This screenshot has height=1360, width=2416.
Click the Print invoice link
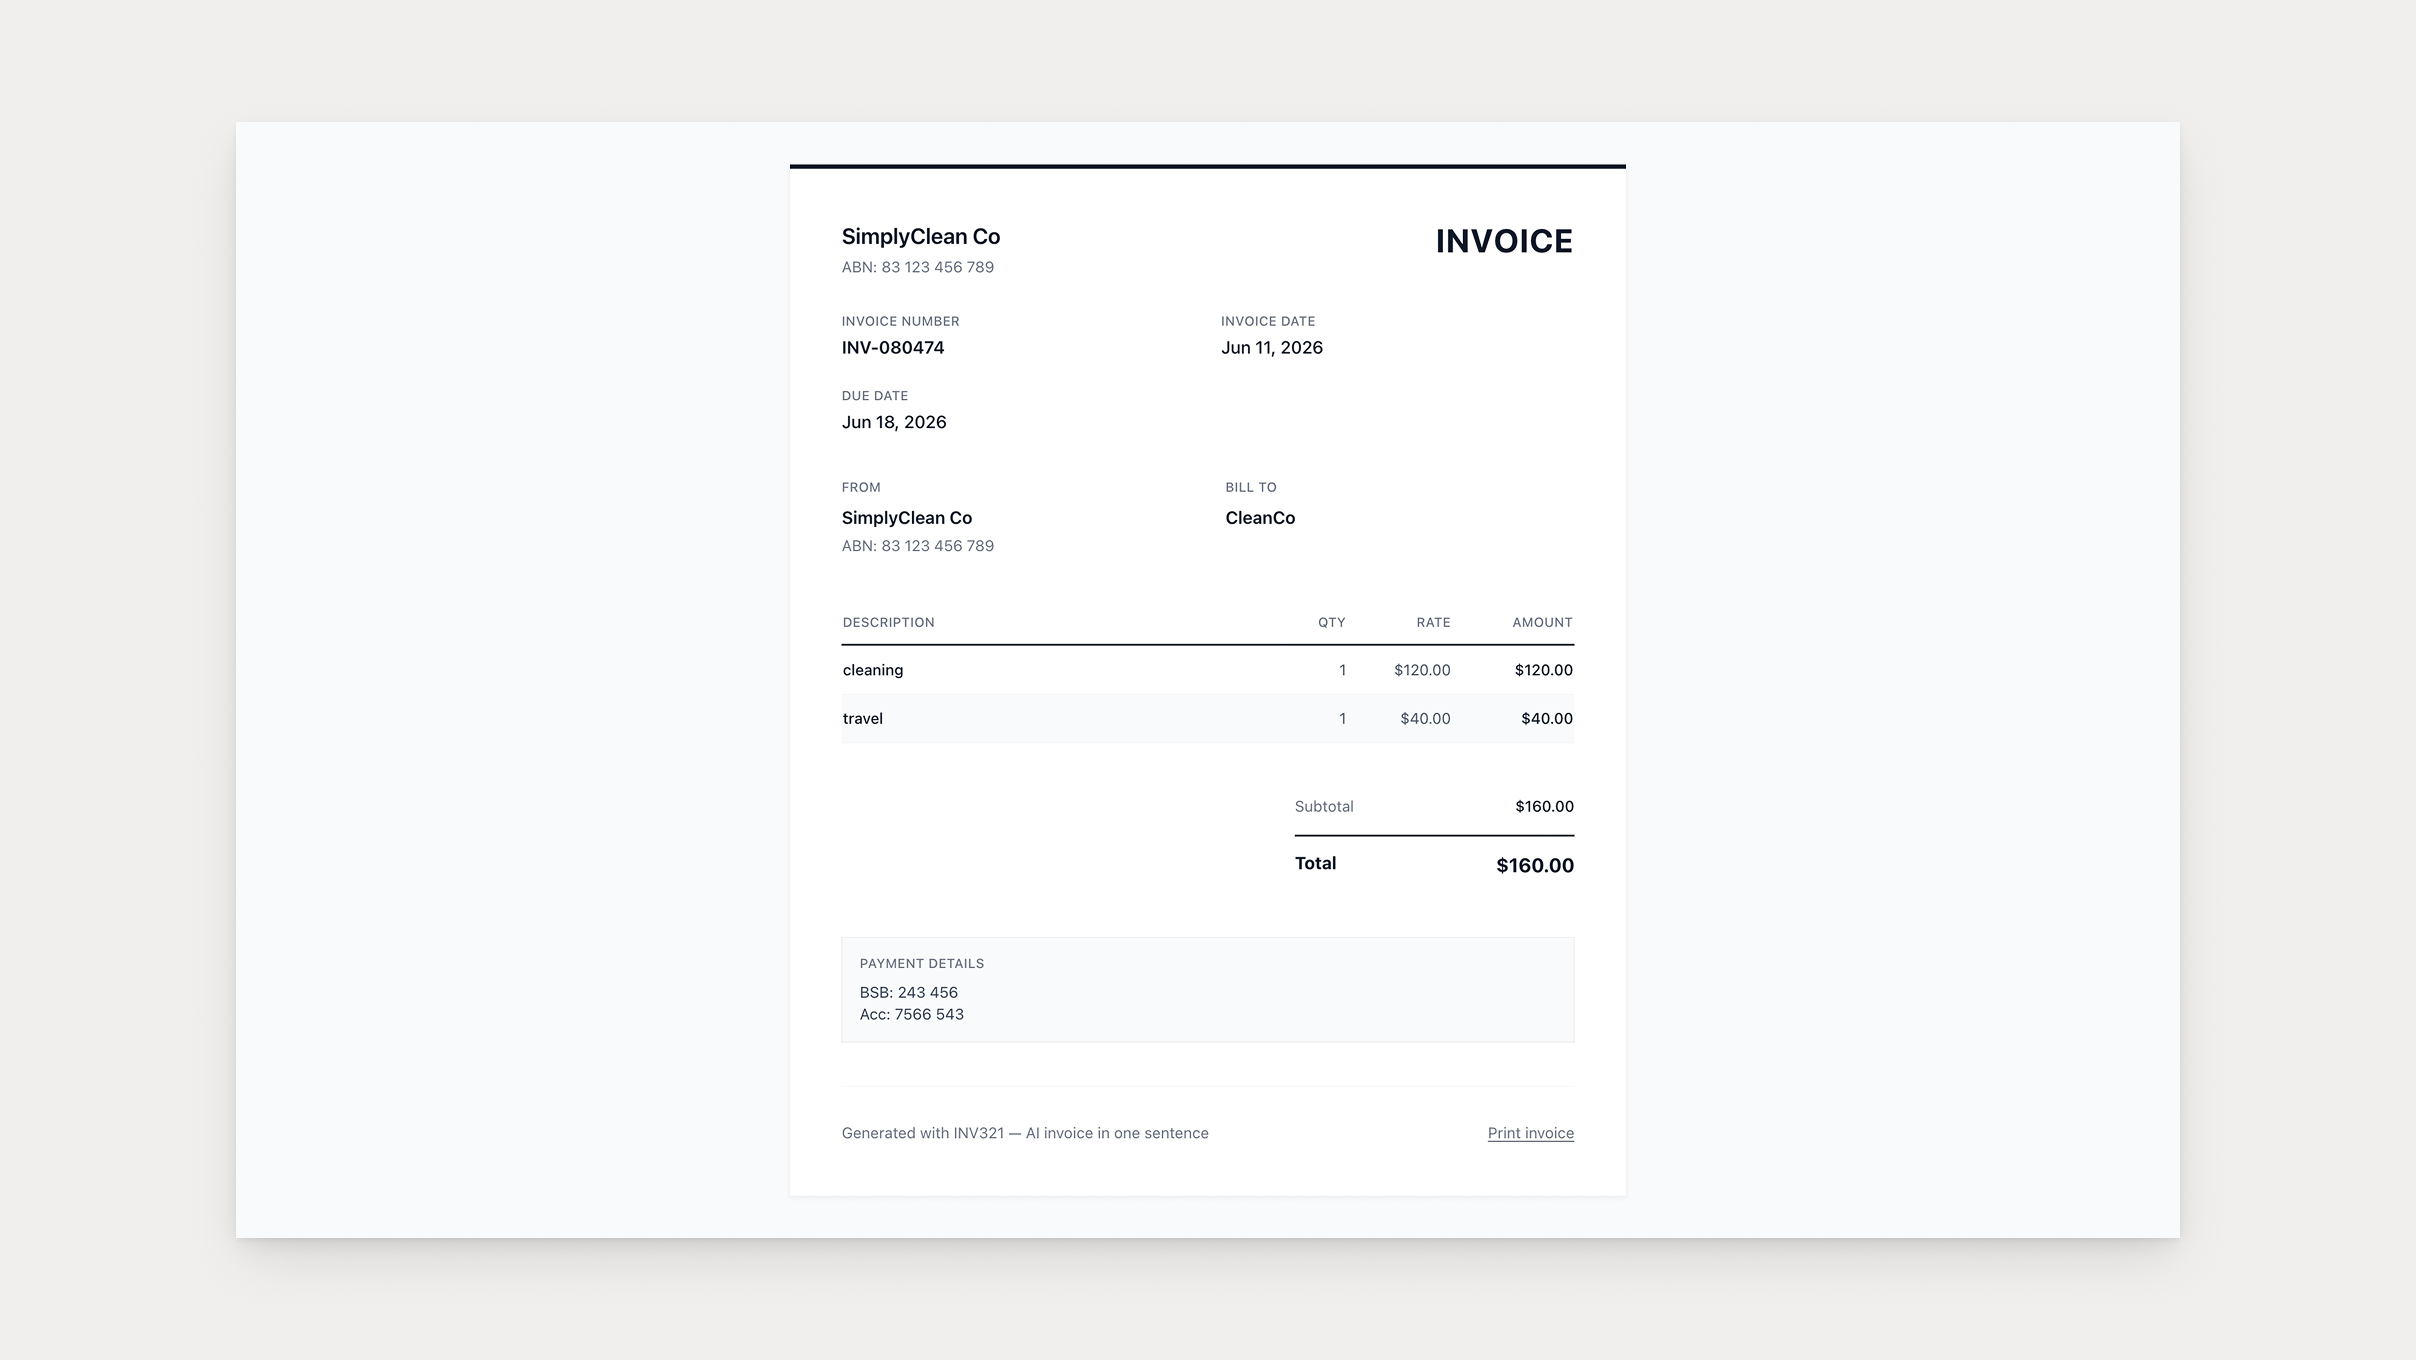1530,1133
